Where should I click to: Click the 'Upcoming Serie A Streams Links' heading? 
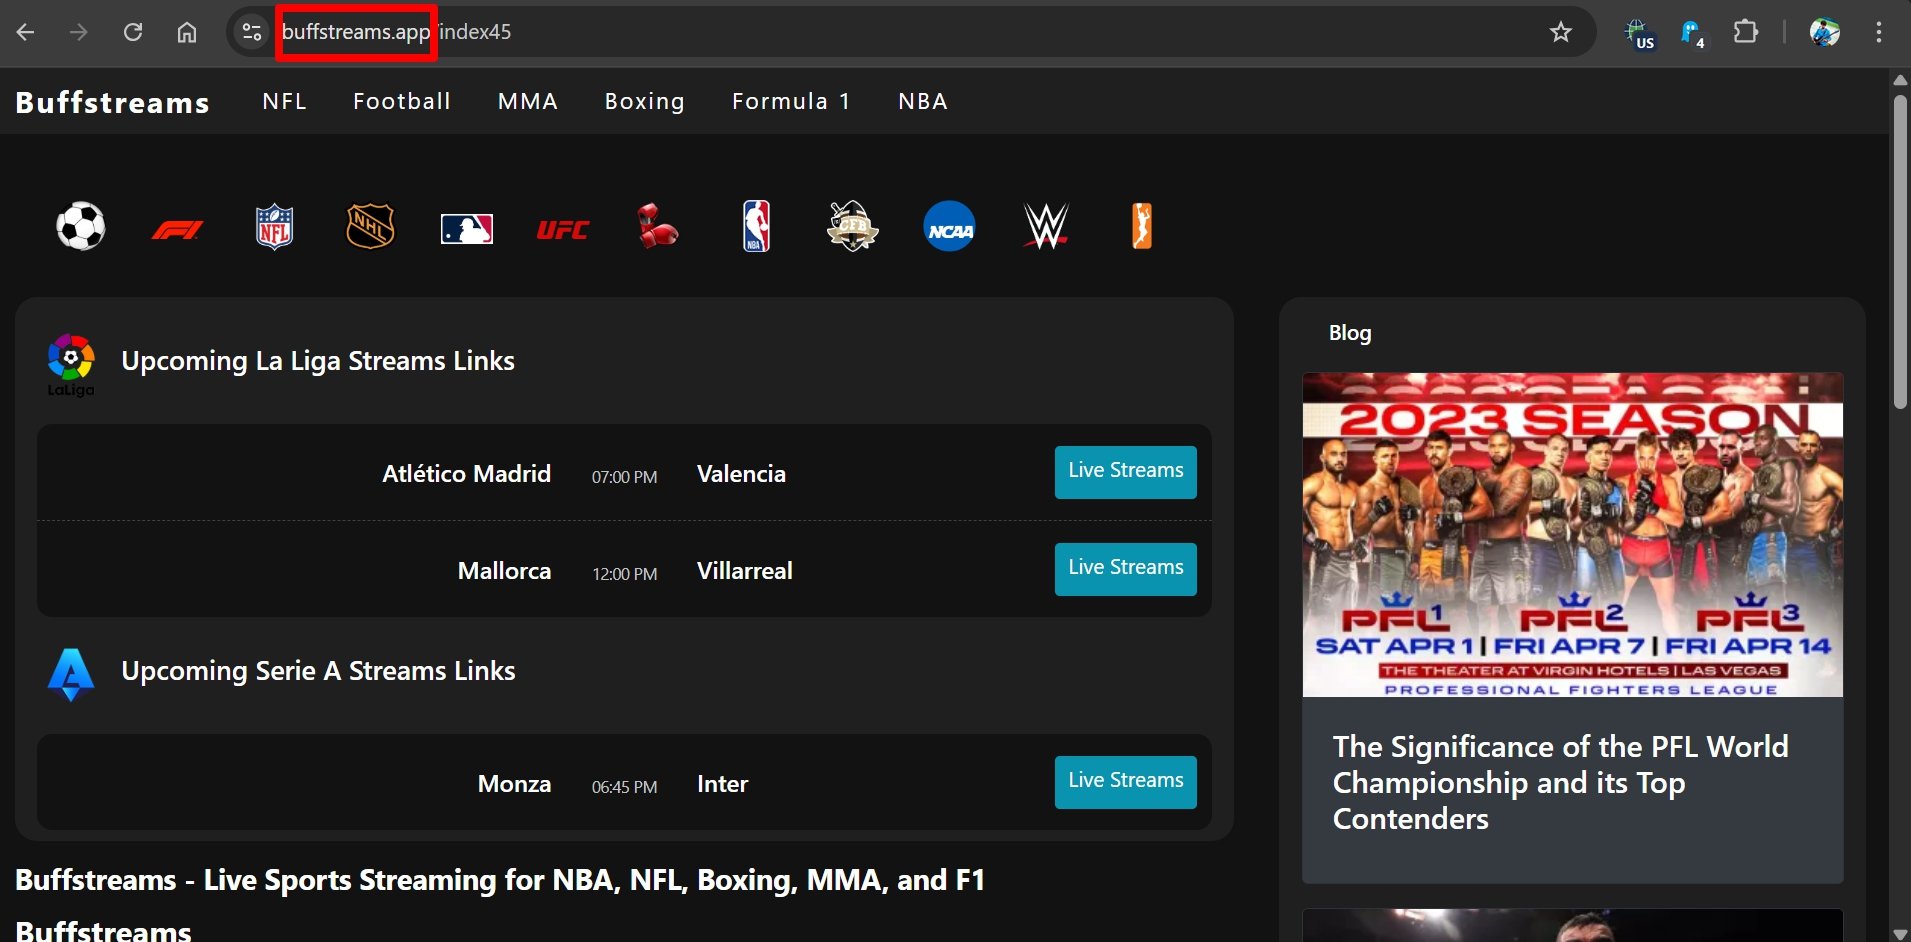click(x=318, y=671)
